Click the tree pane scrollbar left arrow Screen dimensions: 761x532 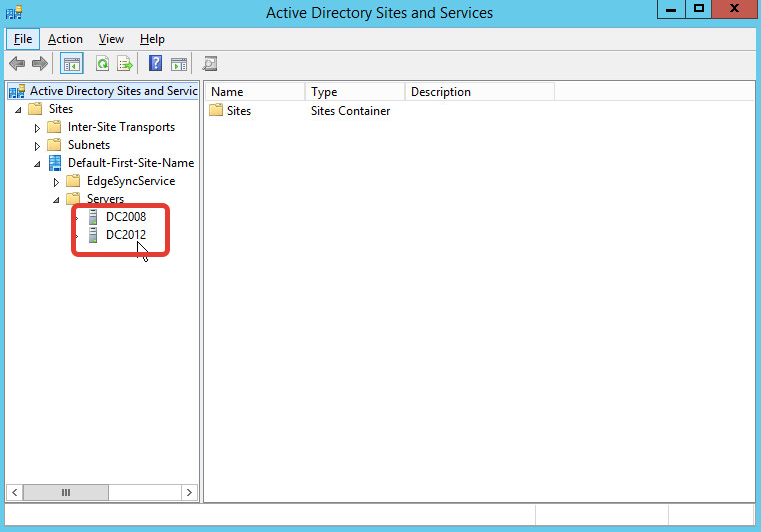(15, 493)
